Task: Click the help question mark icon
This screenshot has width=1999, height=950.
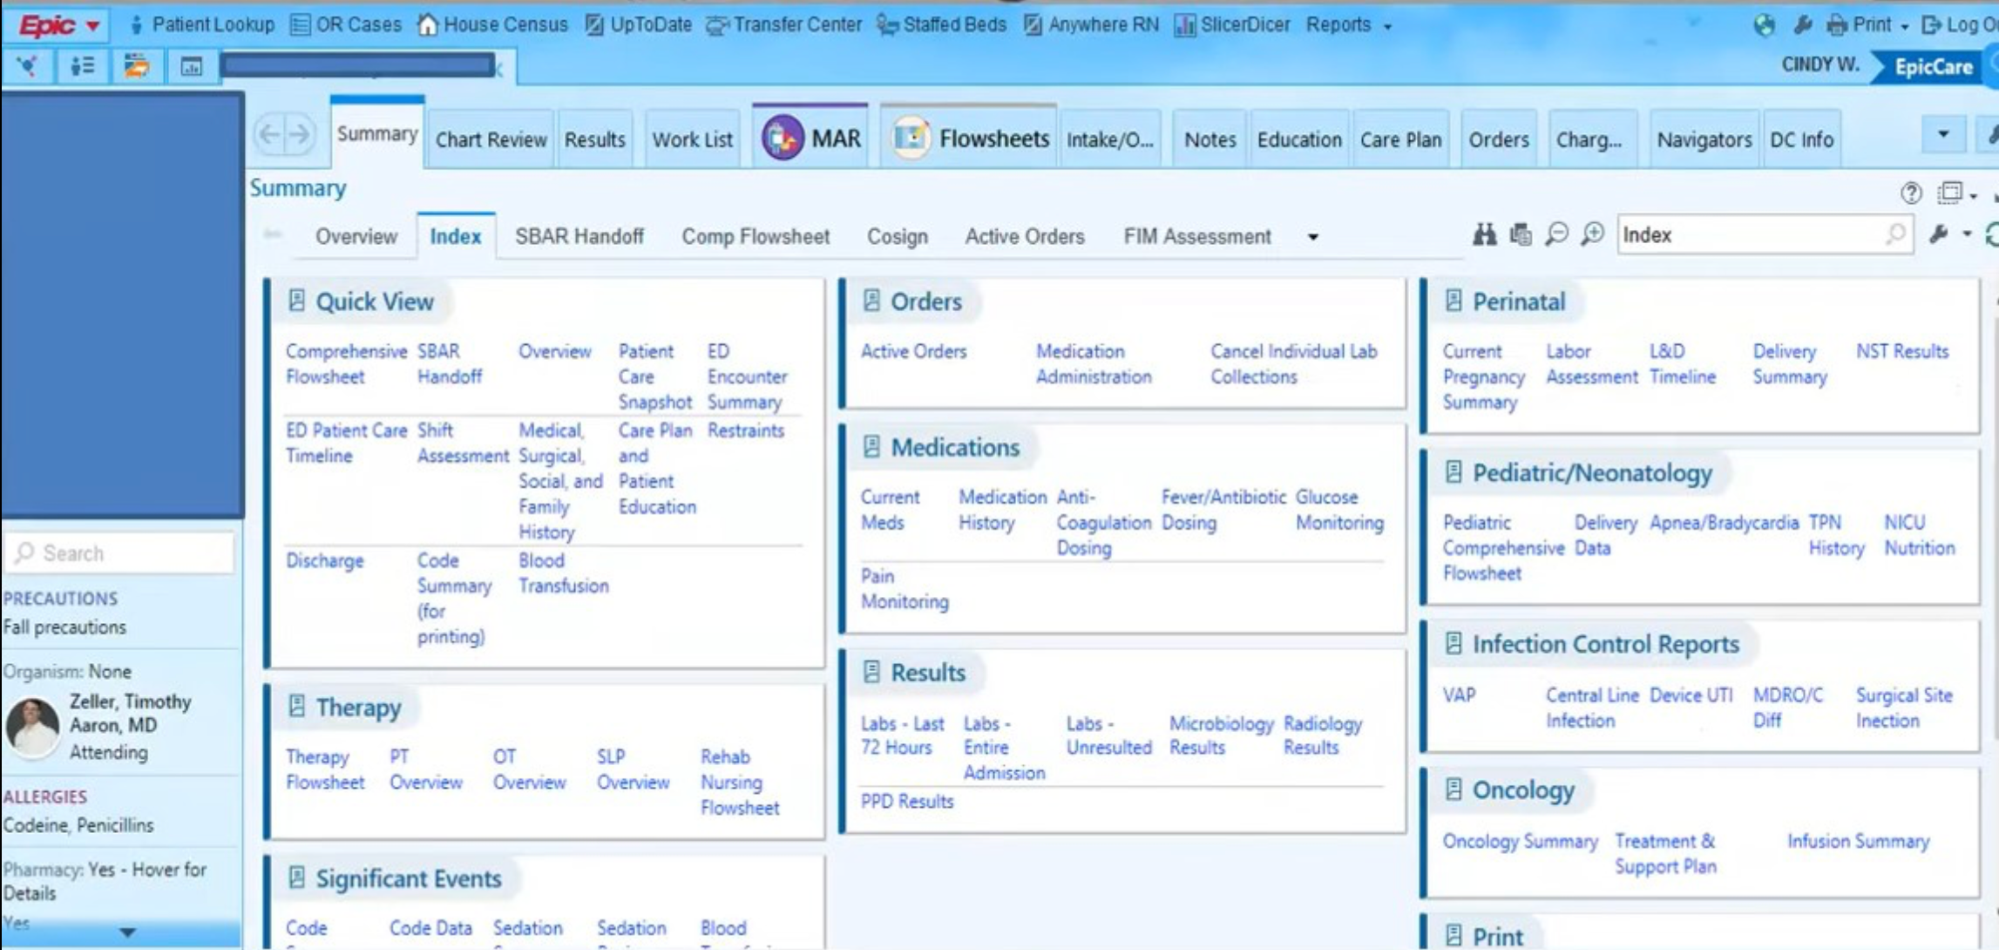Action: click(1911, 193)
